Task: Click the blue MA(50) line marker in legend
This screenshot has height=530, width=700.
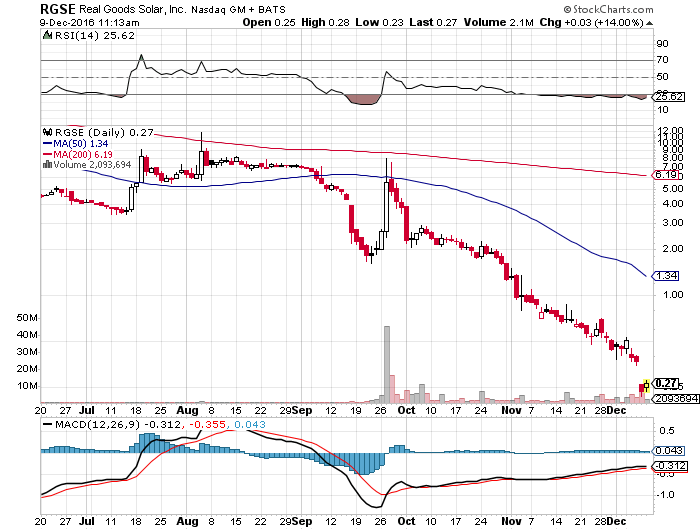Action: (x=46, y=142)
